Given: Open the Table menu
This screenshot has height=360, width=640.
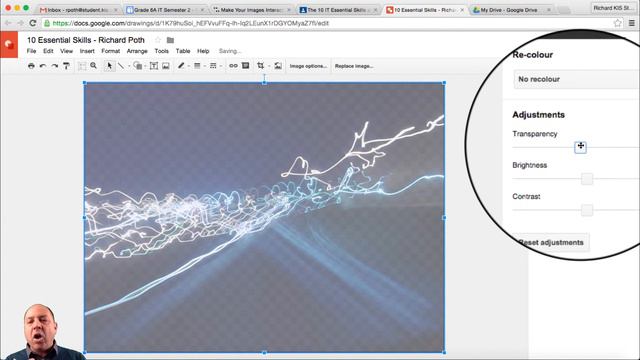Looking at the screenshot, I should click(183, 51).
